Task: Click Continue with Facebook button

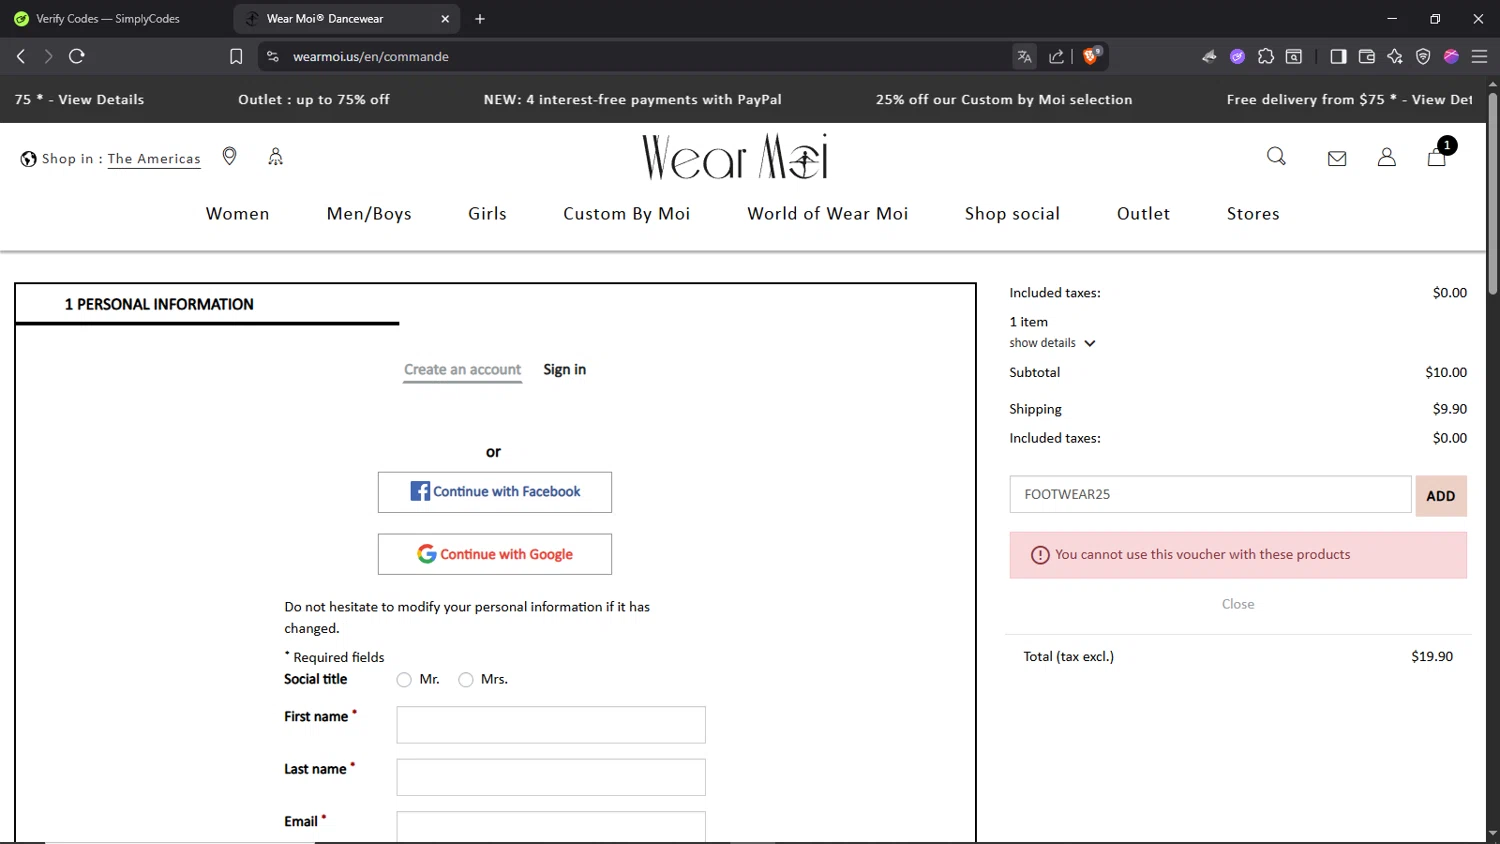Action: click(x=495, y=492)
